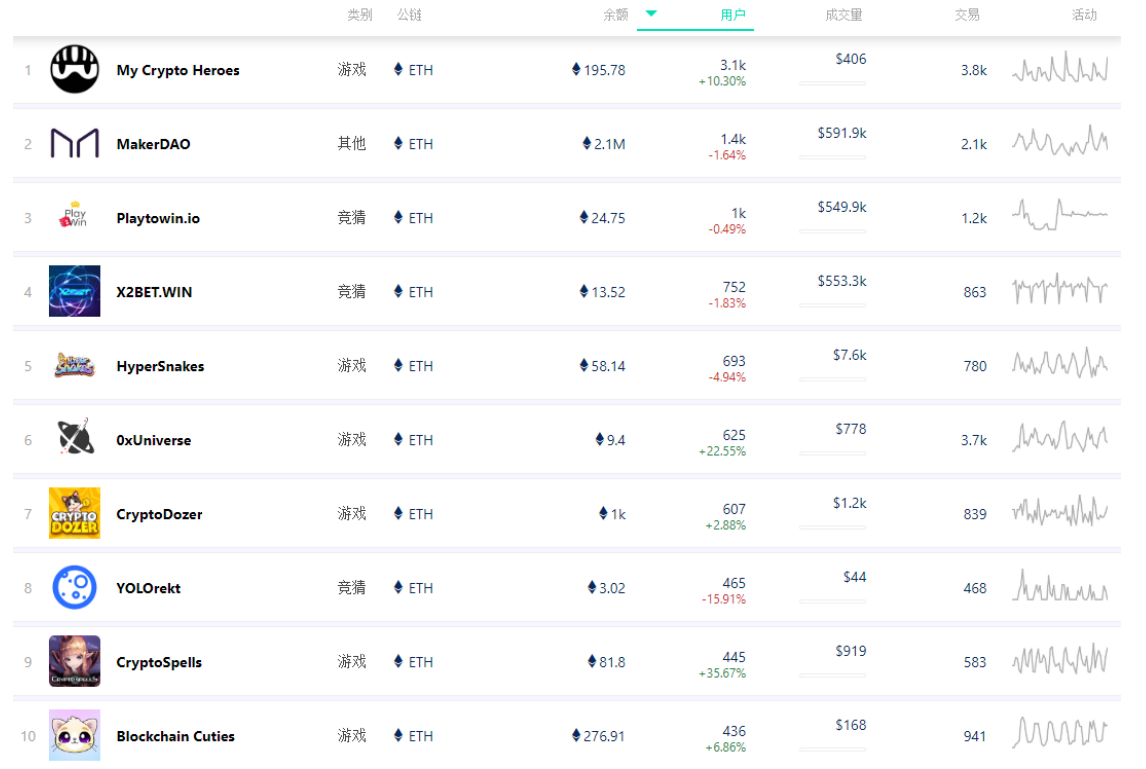Click the green sort arrow in the header
1146x769 pixels.
651,13
